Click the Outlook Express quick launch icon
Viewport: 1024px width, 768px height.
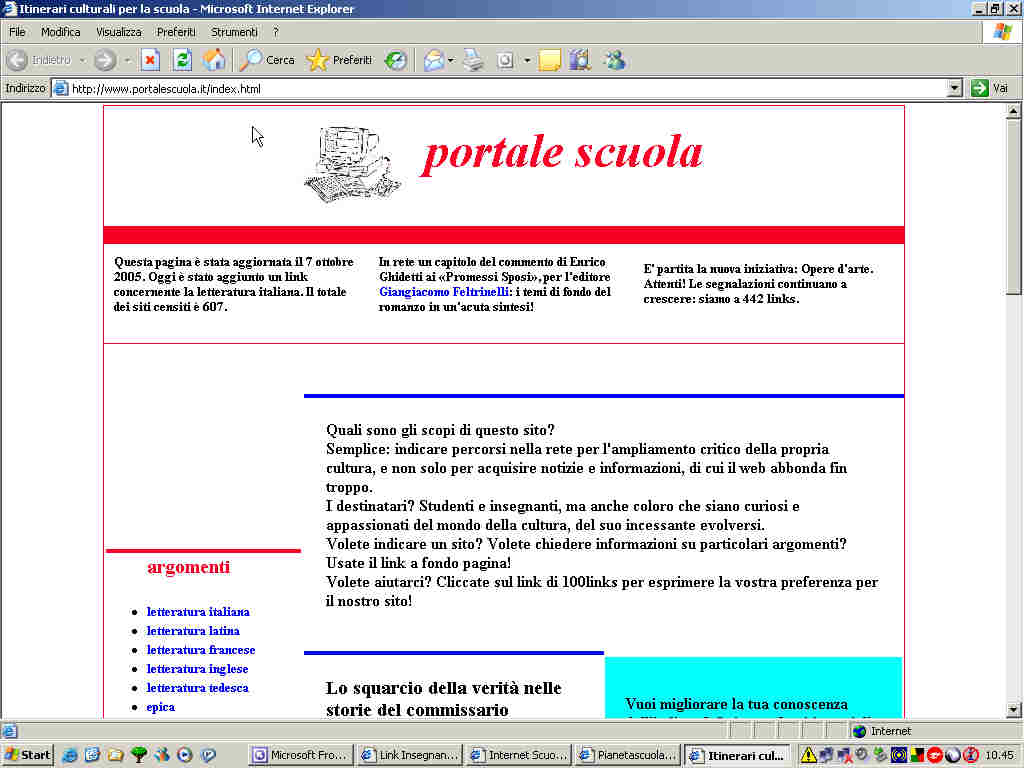pyautogui.click(x=92, y=755)
